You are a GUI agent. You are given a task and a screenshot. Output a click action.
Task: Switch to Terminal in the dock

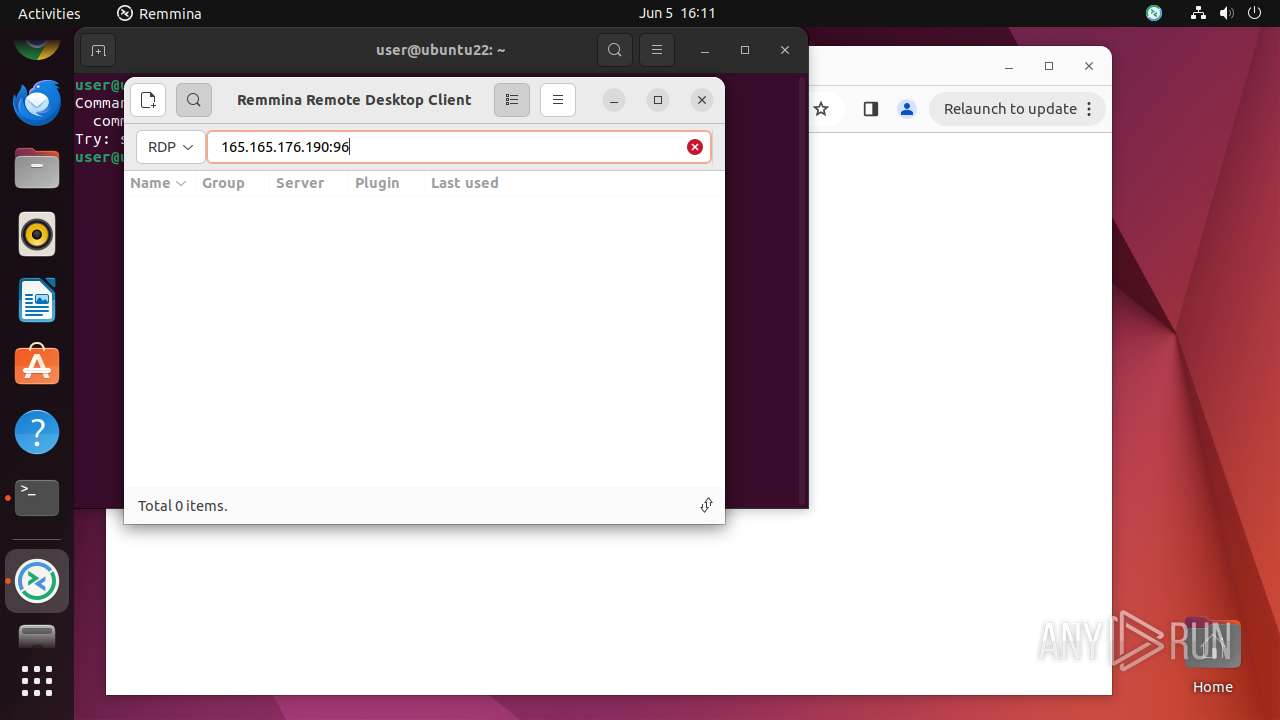(x=37, y=498)
